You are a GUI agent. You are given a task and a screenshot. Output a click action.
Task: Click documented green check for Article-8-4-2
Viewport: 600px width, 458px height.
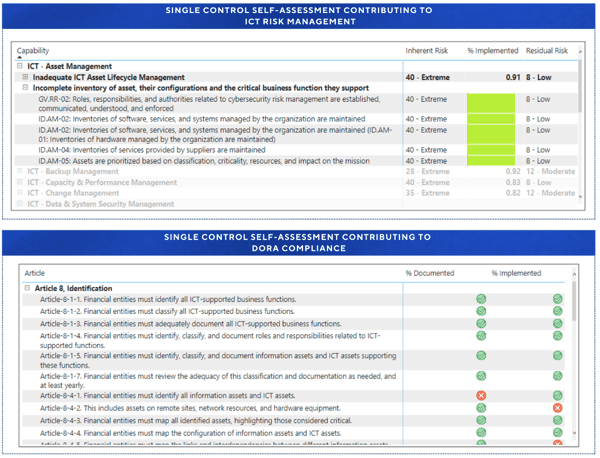[481, 408]
